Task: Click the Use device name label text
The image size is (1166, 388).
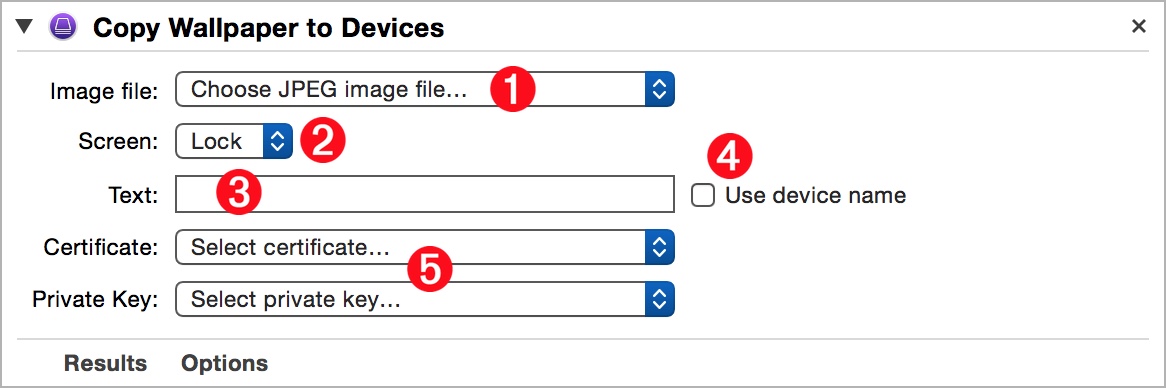Action: pos(816,195)
